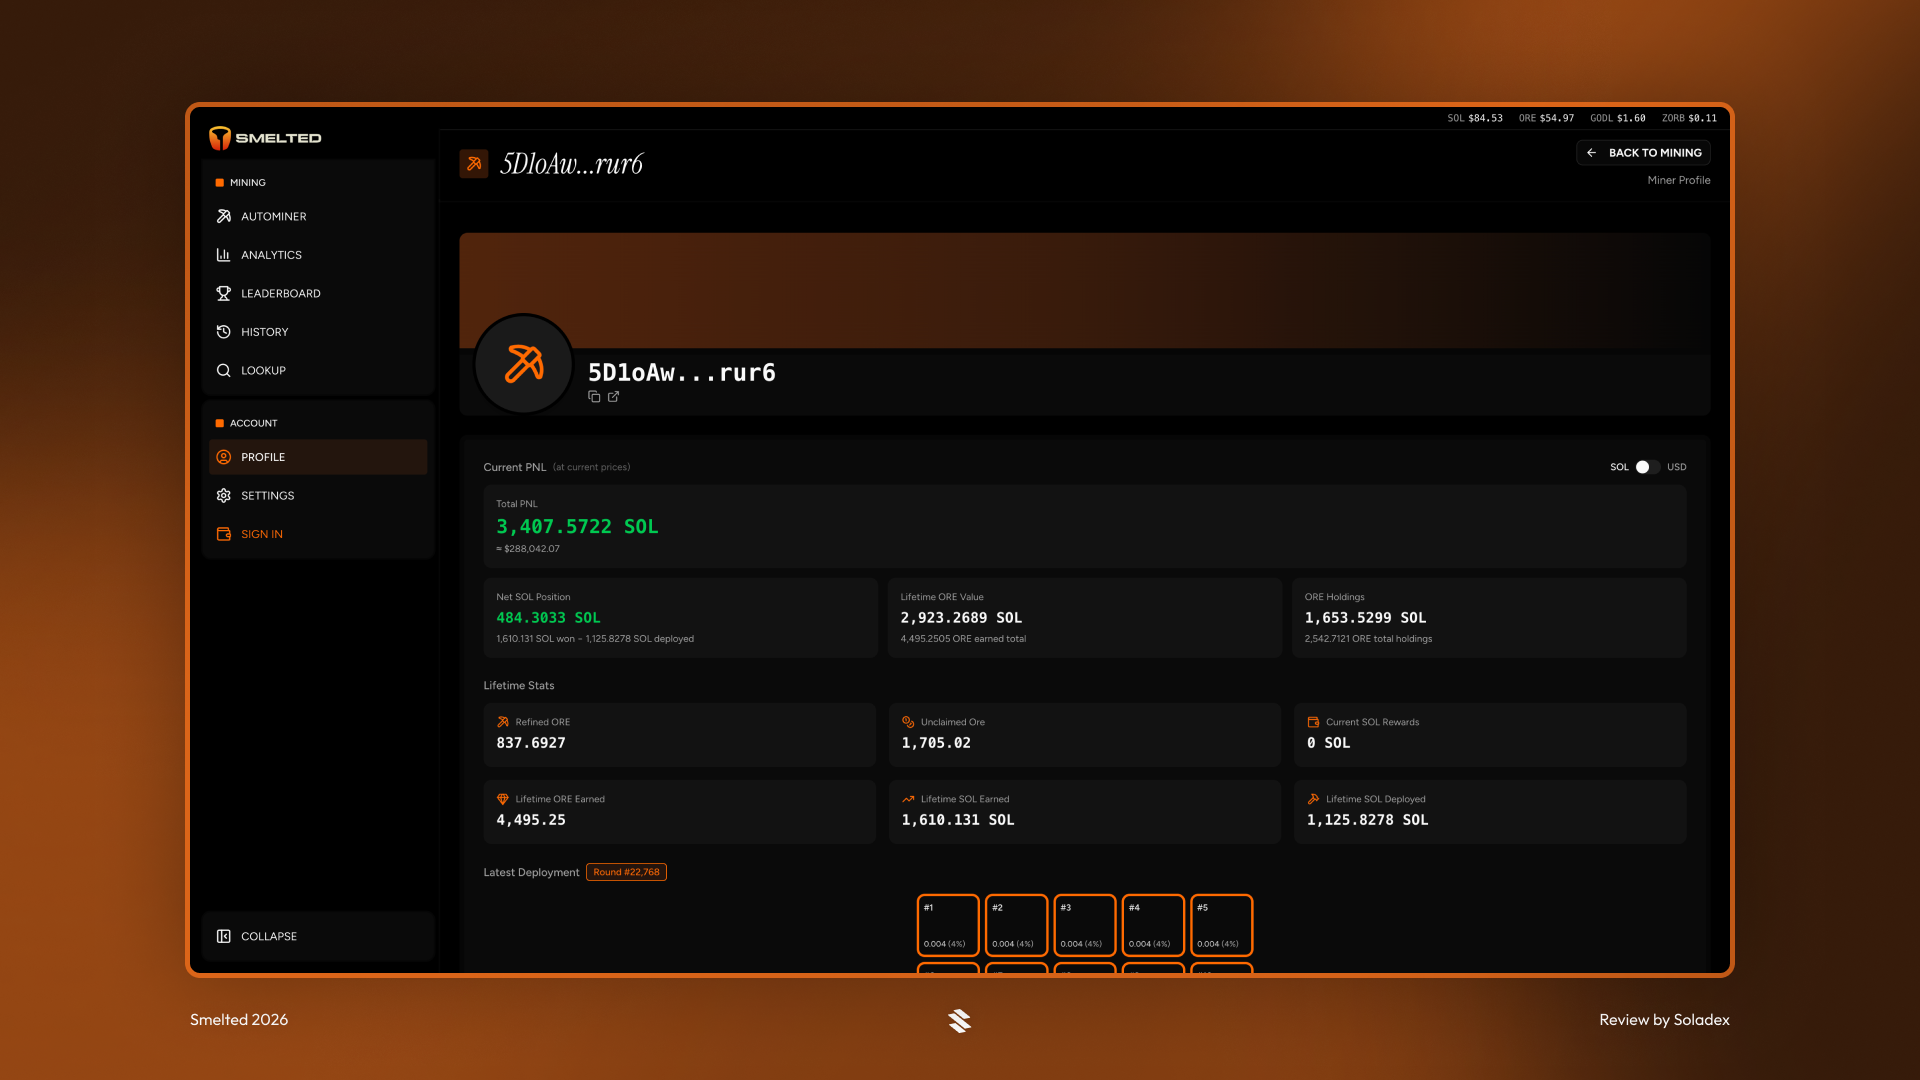This screenshot has height=1080, width=1920.
Task: Open Round #22,768 details
Action: pos(626,871)
